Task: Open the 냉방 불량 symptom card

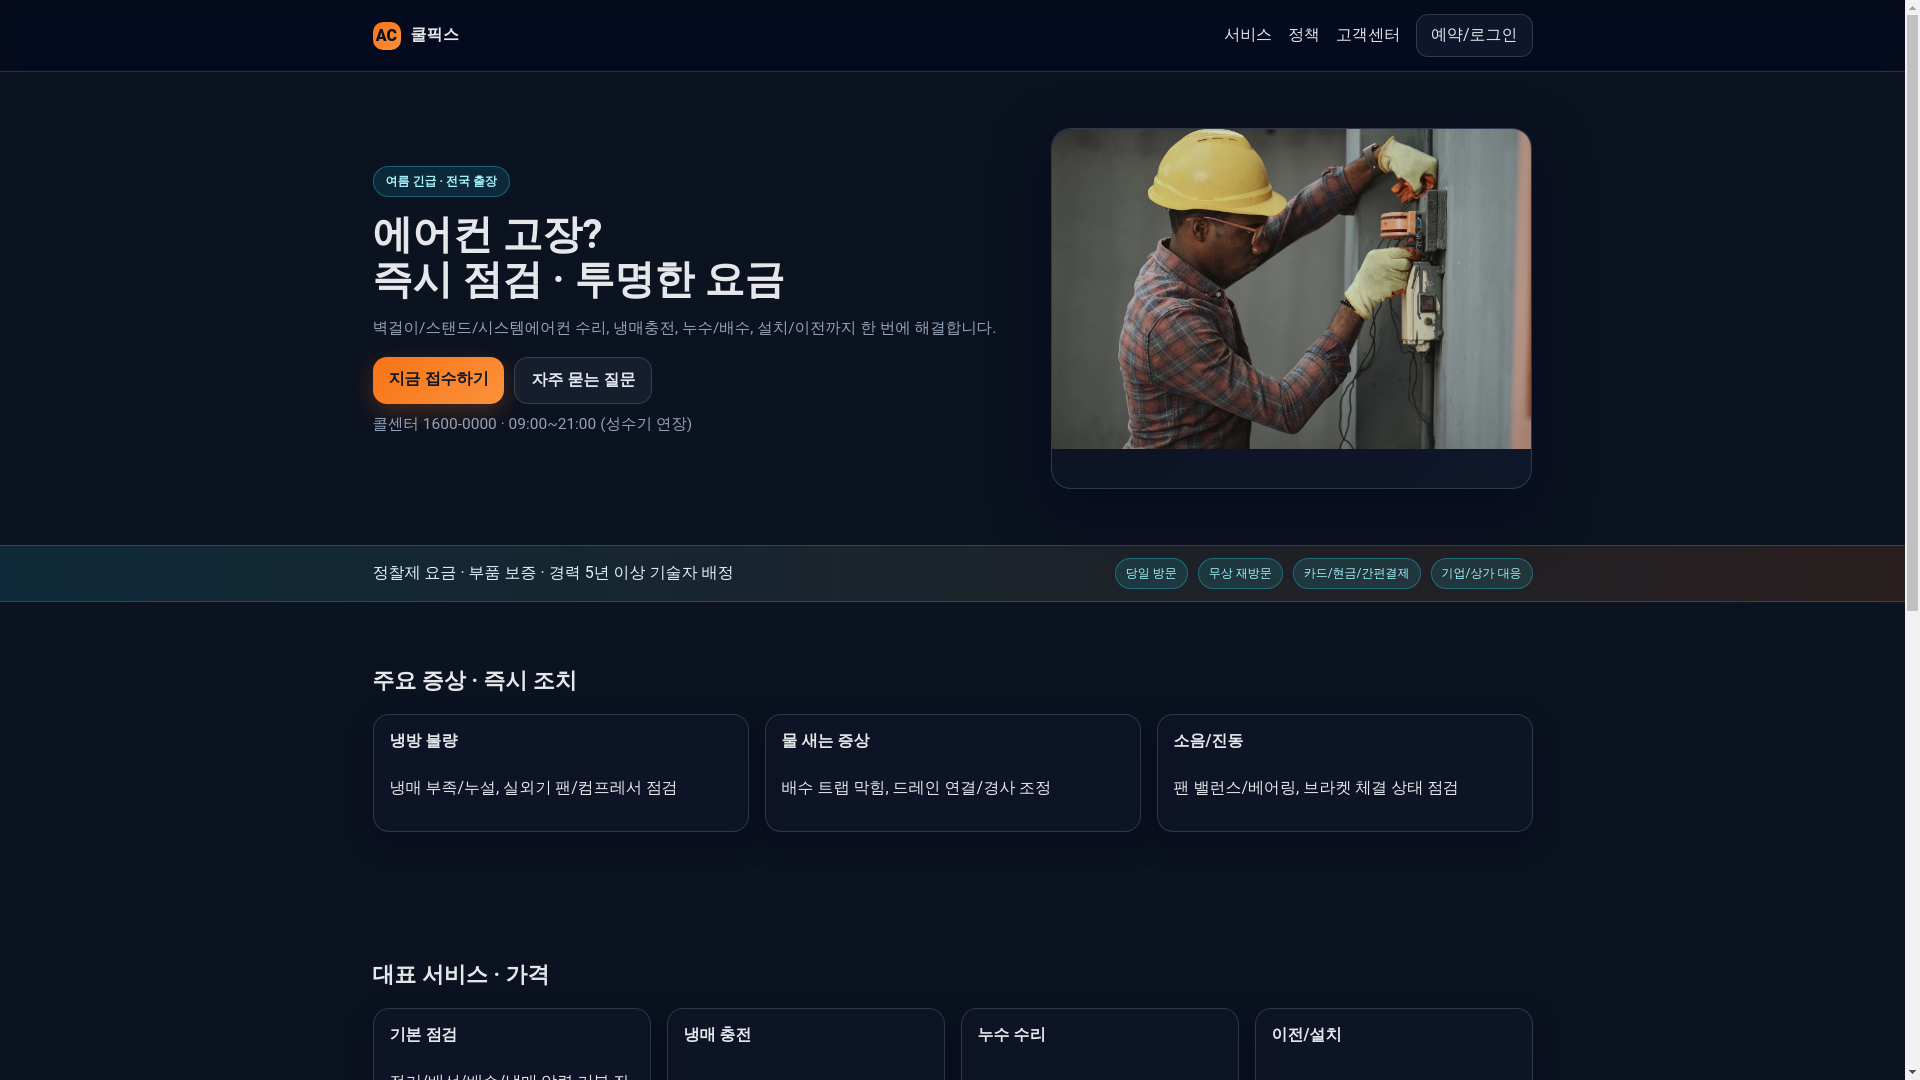Action: coord(560,772)
